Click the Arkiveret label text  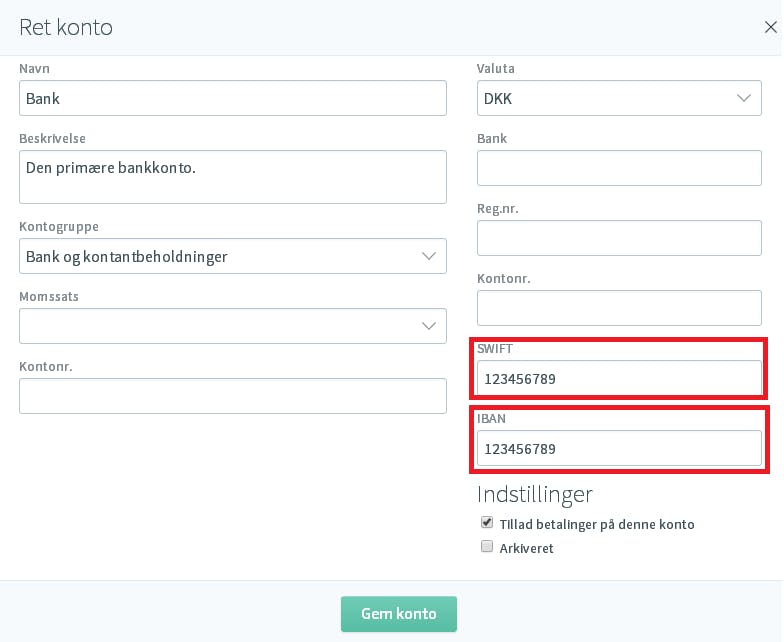pyautogui.click(x=526, y=548)
